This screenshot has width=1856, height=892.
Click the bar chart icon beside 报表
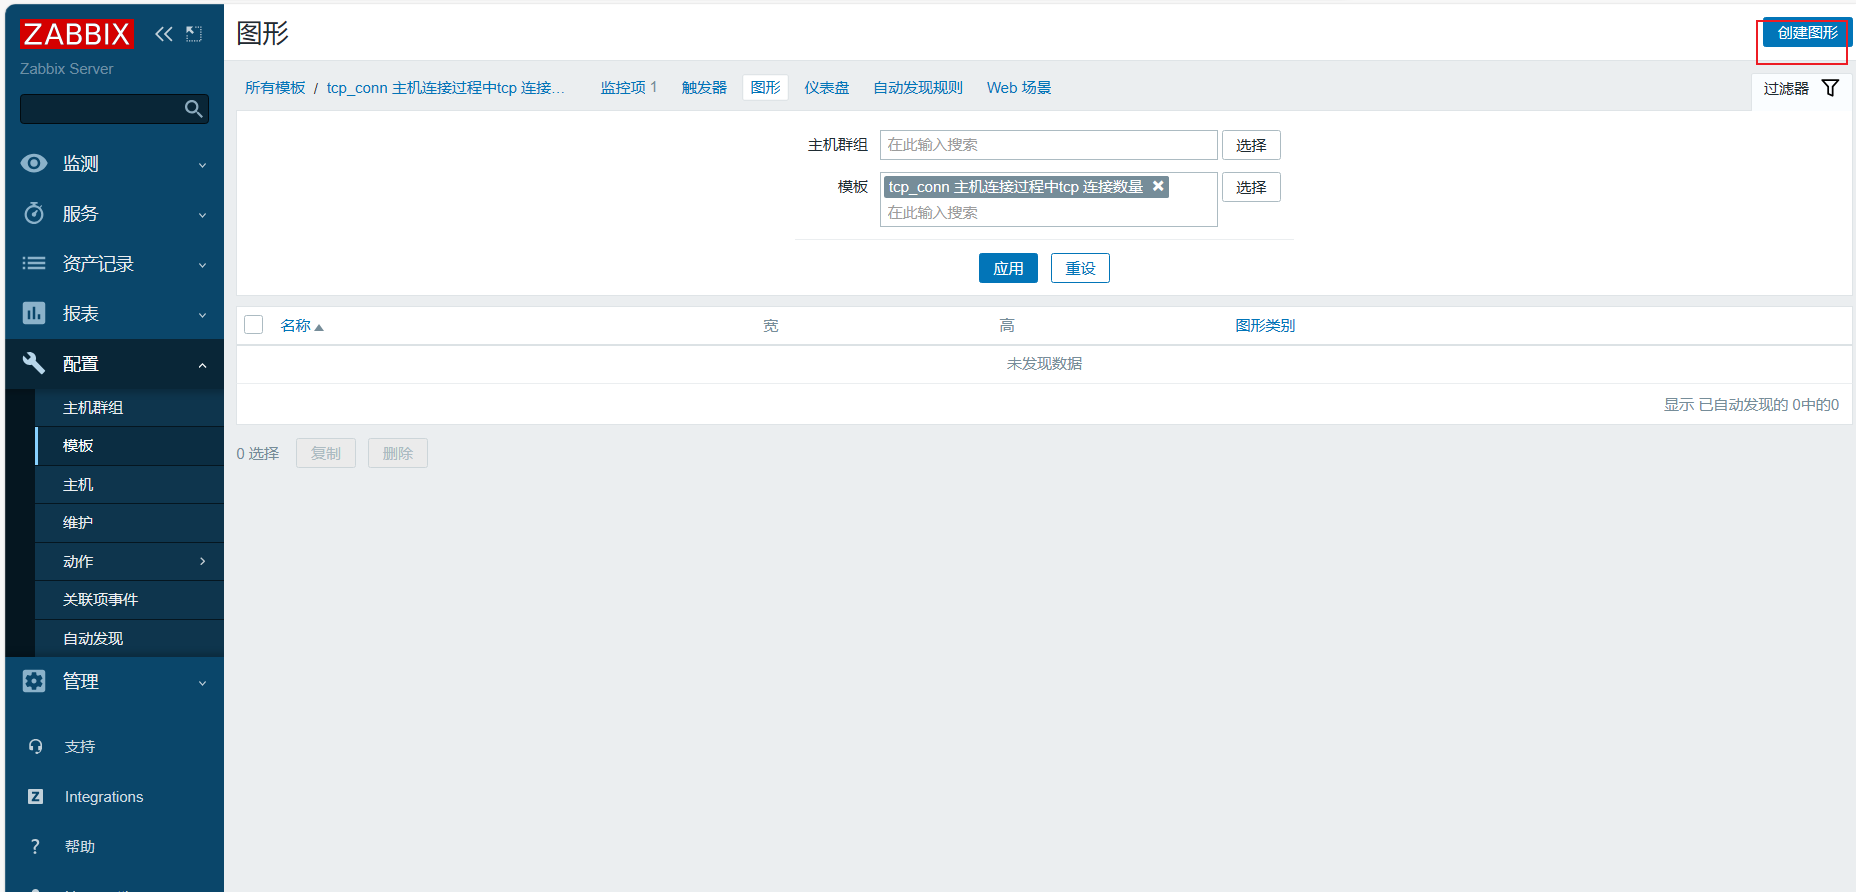pos(34,313)
